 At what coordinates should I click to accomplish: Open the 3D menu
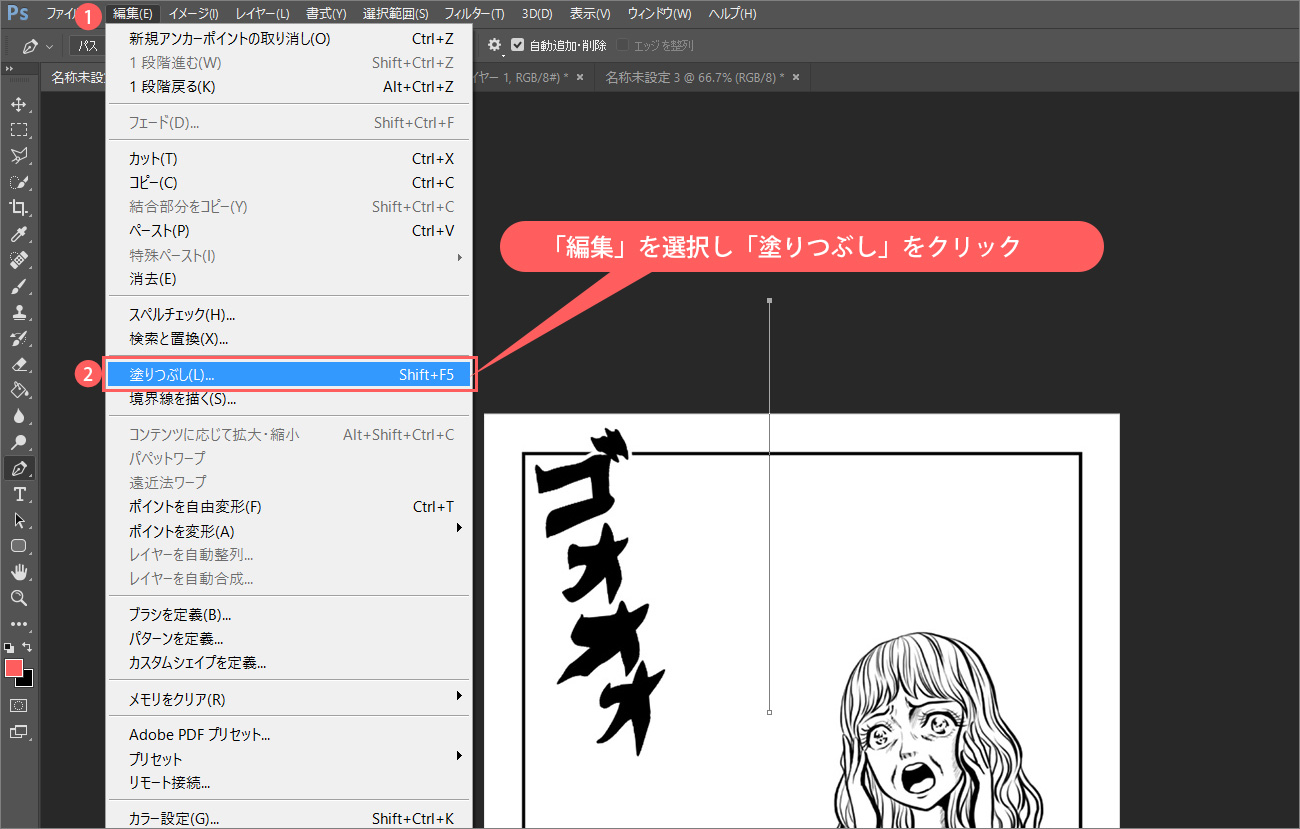pos(537,14)
